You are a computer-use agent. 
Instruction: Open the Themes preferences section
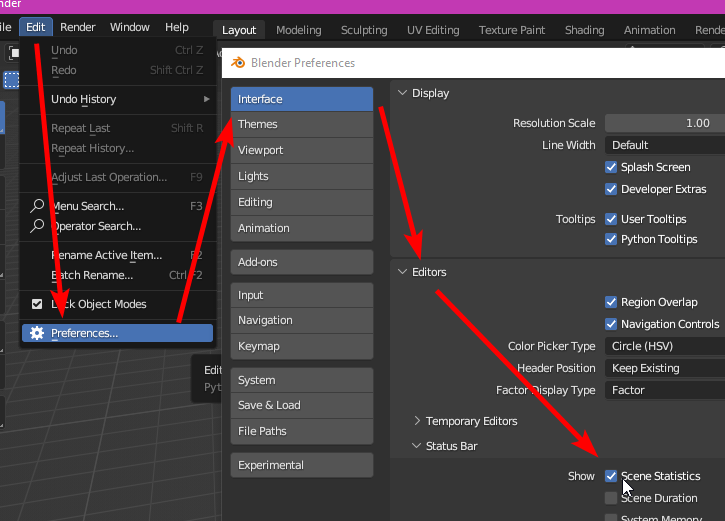(302, 124)
